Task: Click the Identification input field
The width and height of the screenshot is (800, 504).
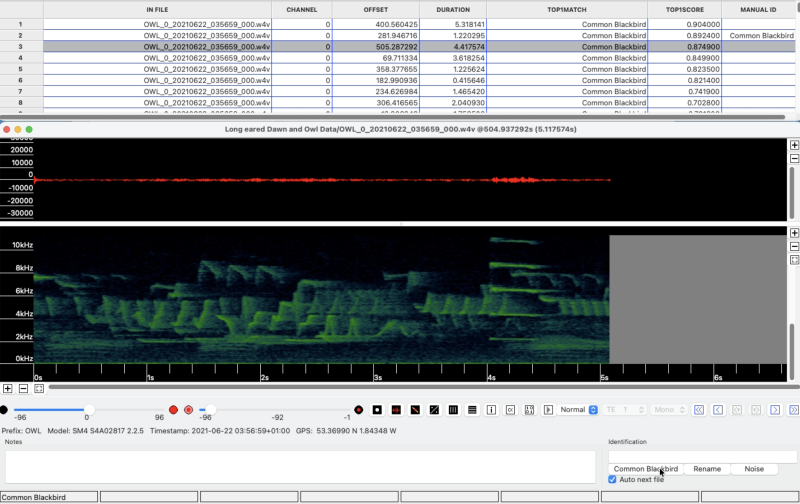Action: (x=702, y=456)
